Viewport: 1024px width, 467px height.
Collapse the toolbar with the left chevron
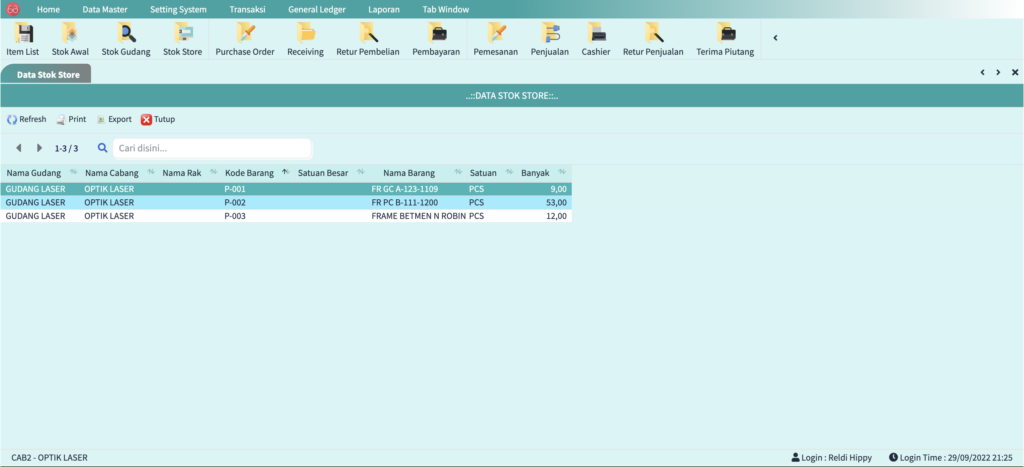click(x=776, y=38)
